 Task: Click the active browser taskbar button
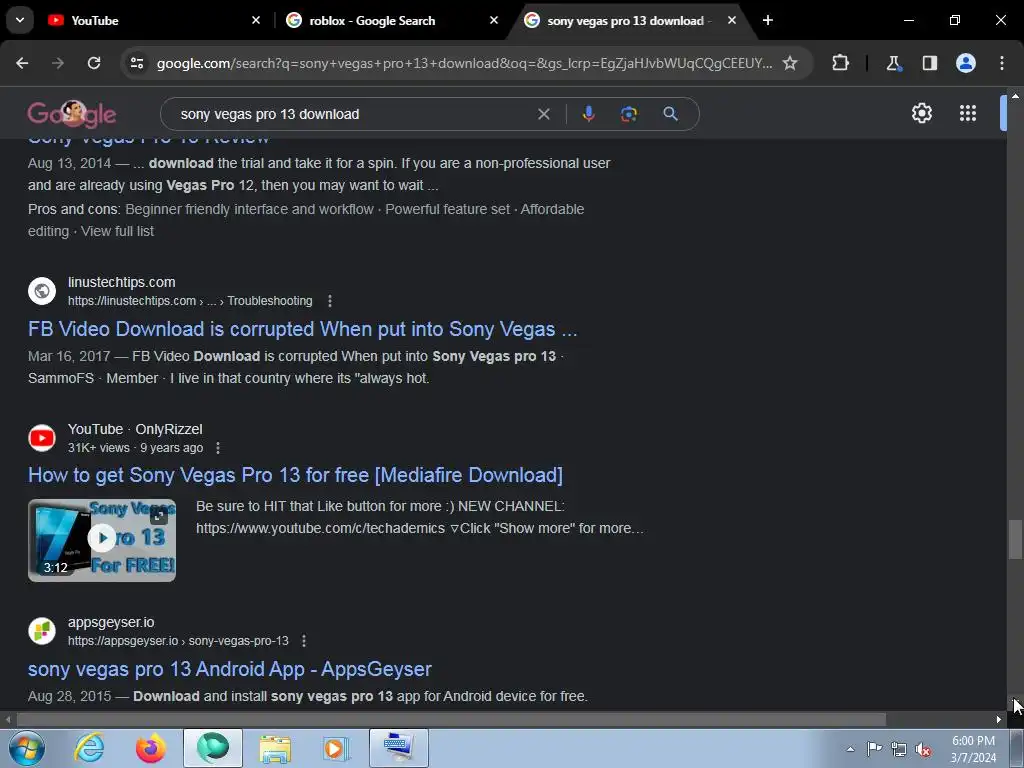(x=213, y=748)
